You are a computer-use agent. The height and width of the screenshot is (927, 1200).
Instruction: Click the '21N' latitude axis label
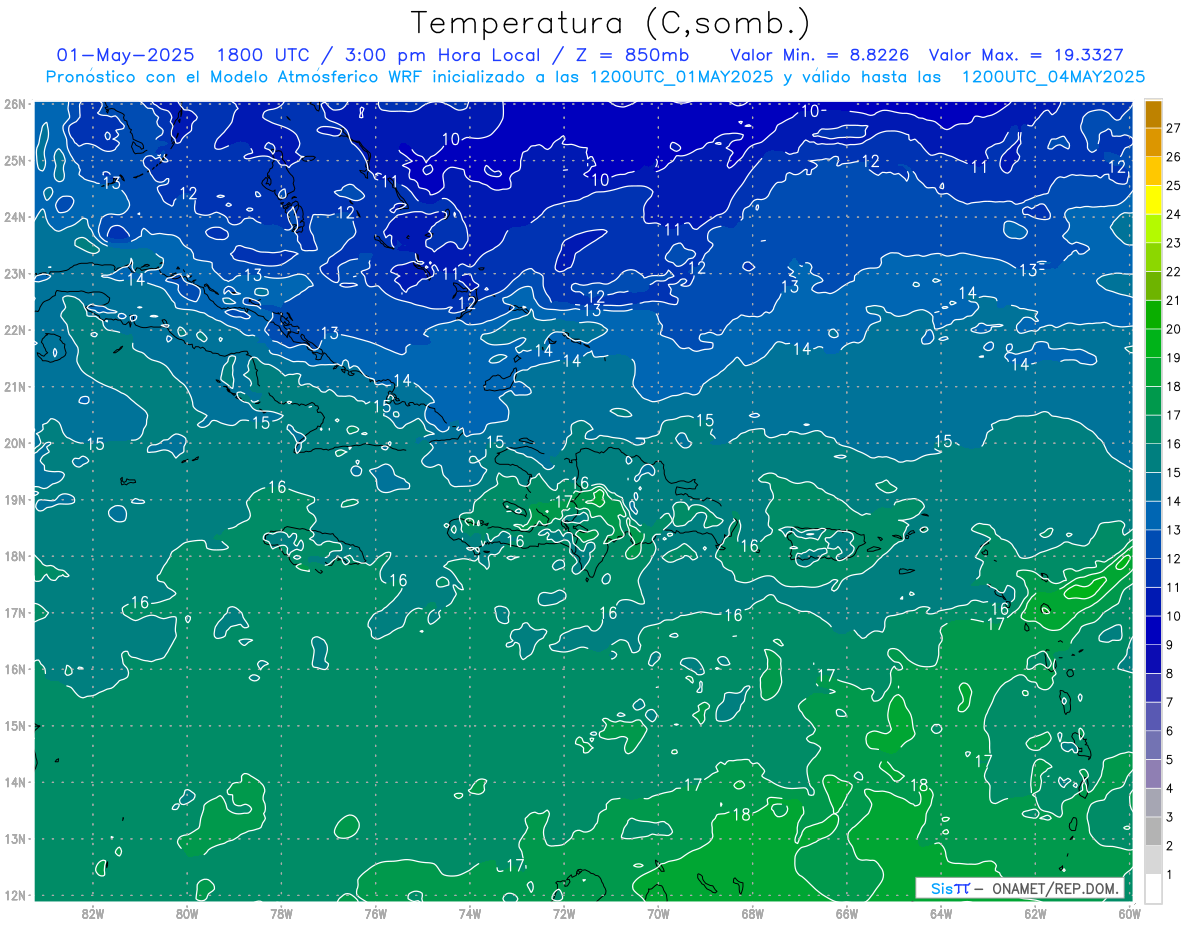tap(14, 386)
